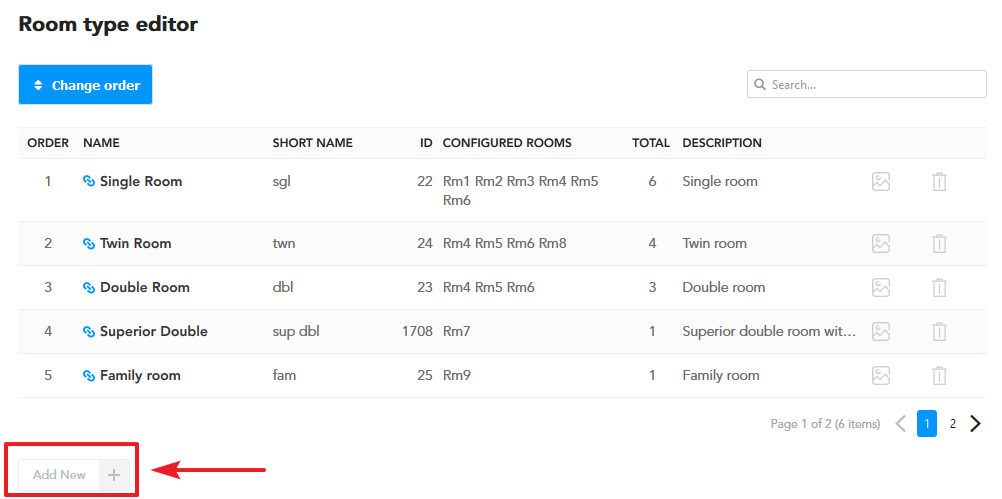Delete the Single Room type
Image resolution: width=1002 pixels, height=499 pixels.
[x=939, y=182]
